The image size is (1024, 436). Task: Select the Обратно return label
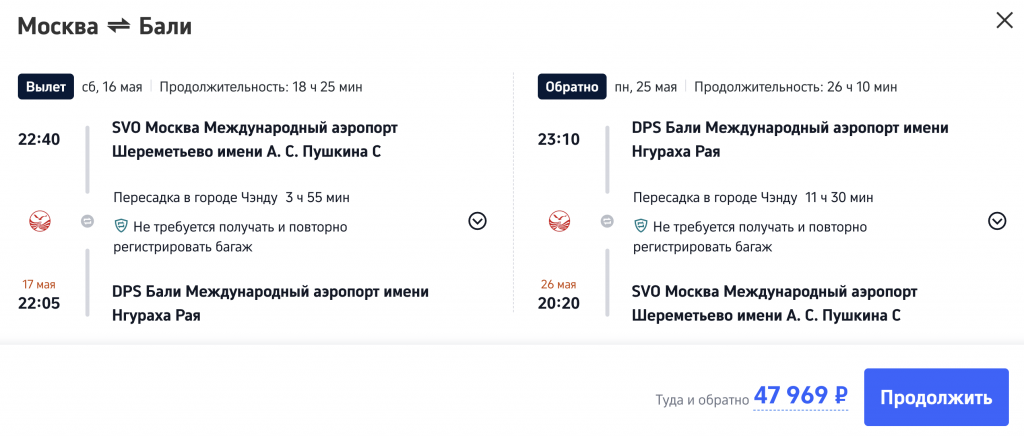click(572, 87)
